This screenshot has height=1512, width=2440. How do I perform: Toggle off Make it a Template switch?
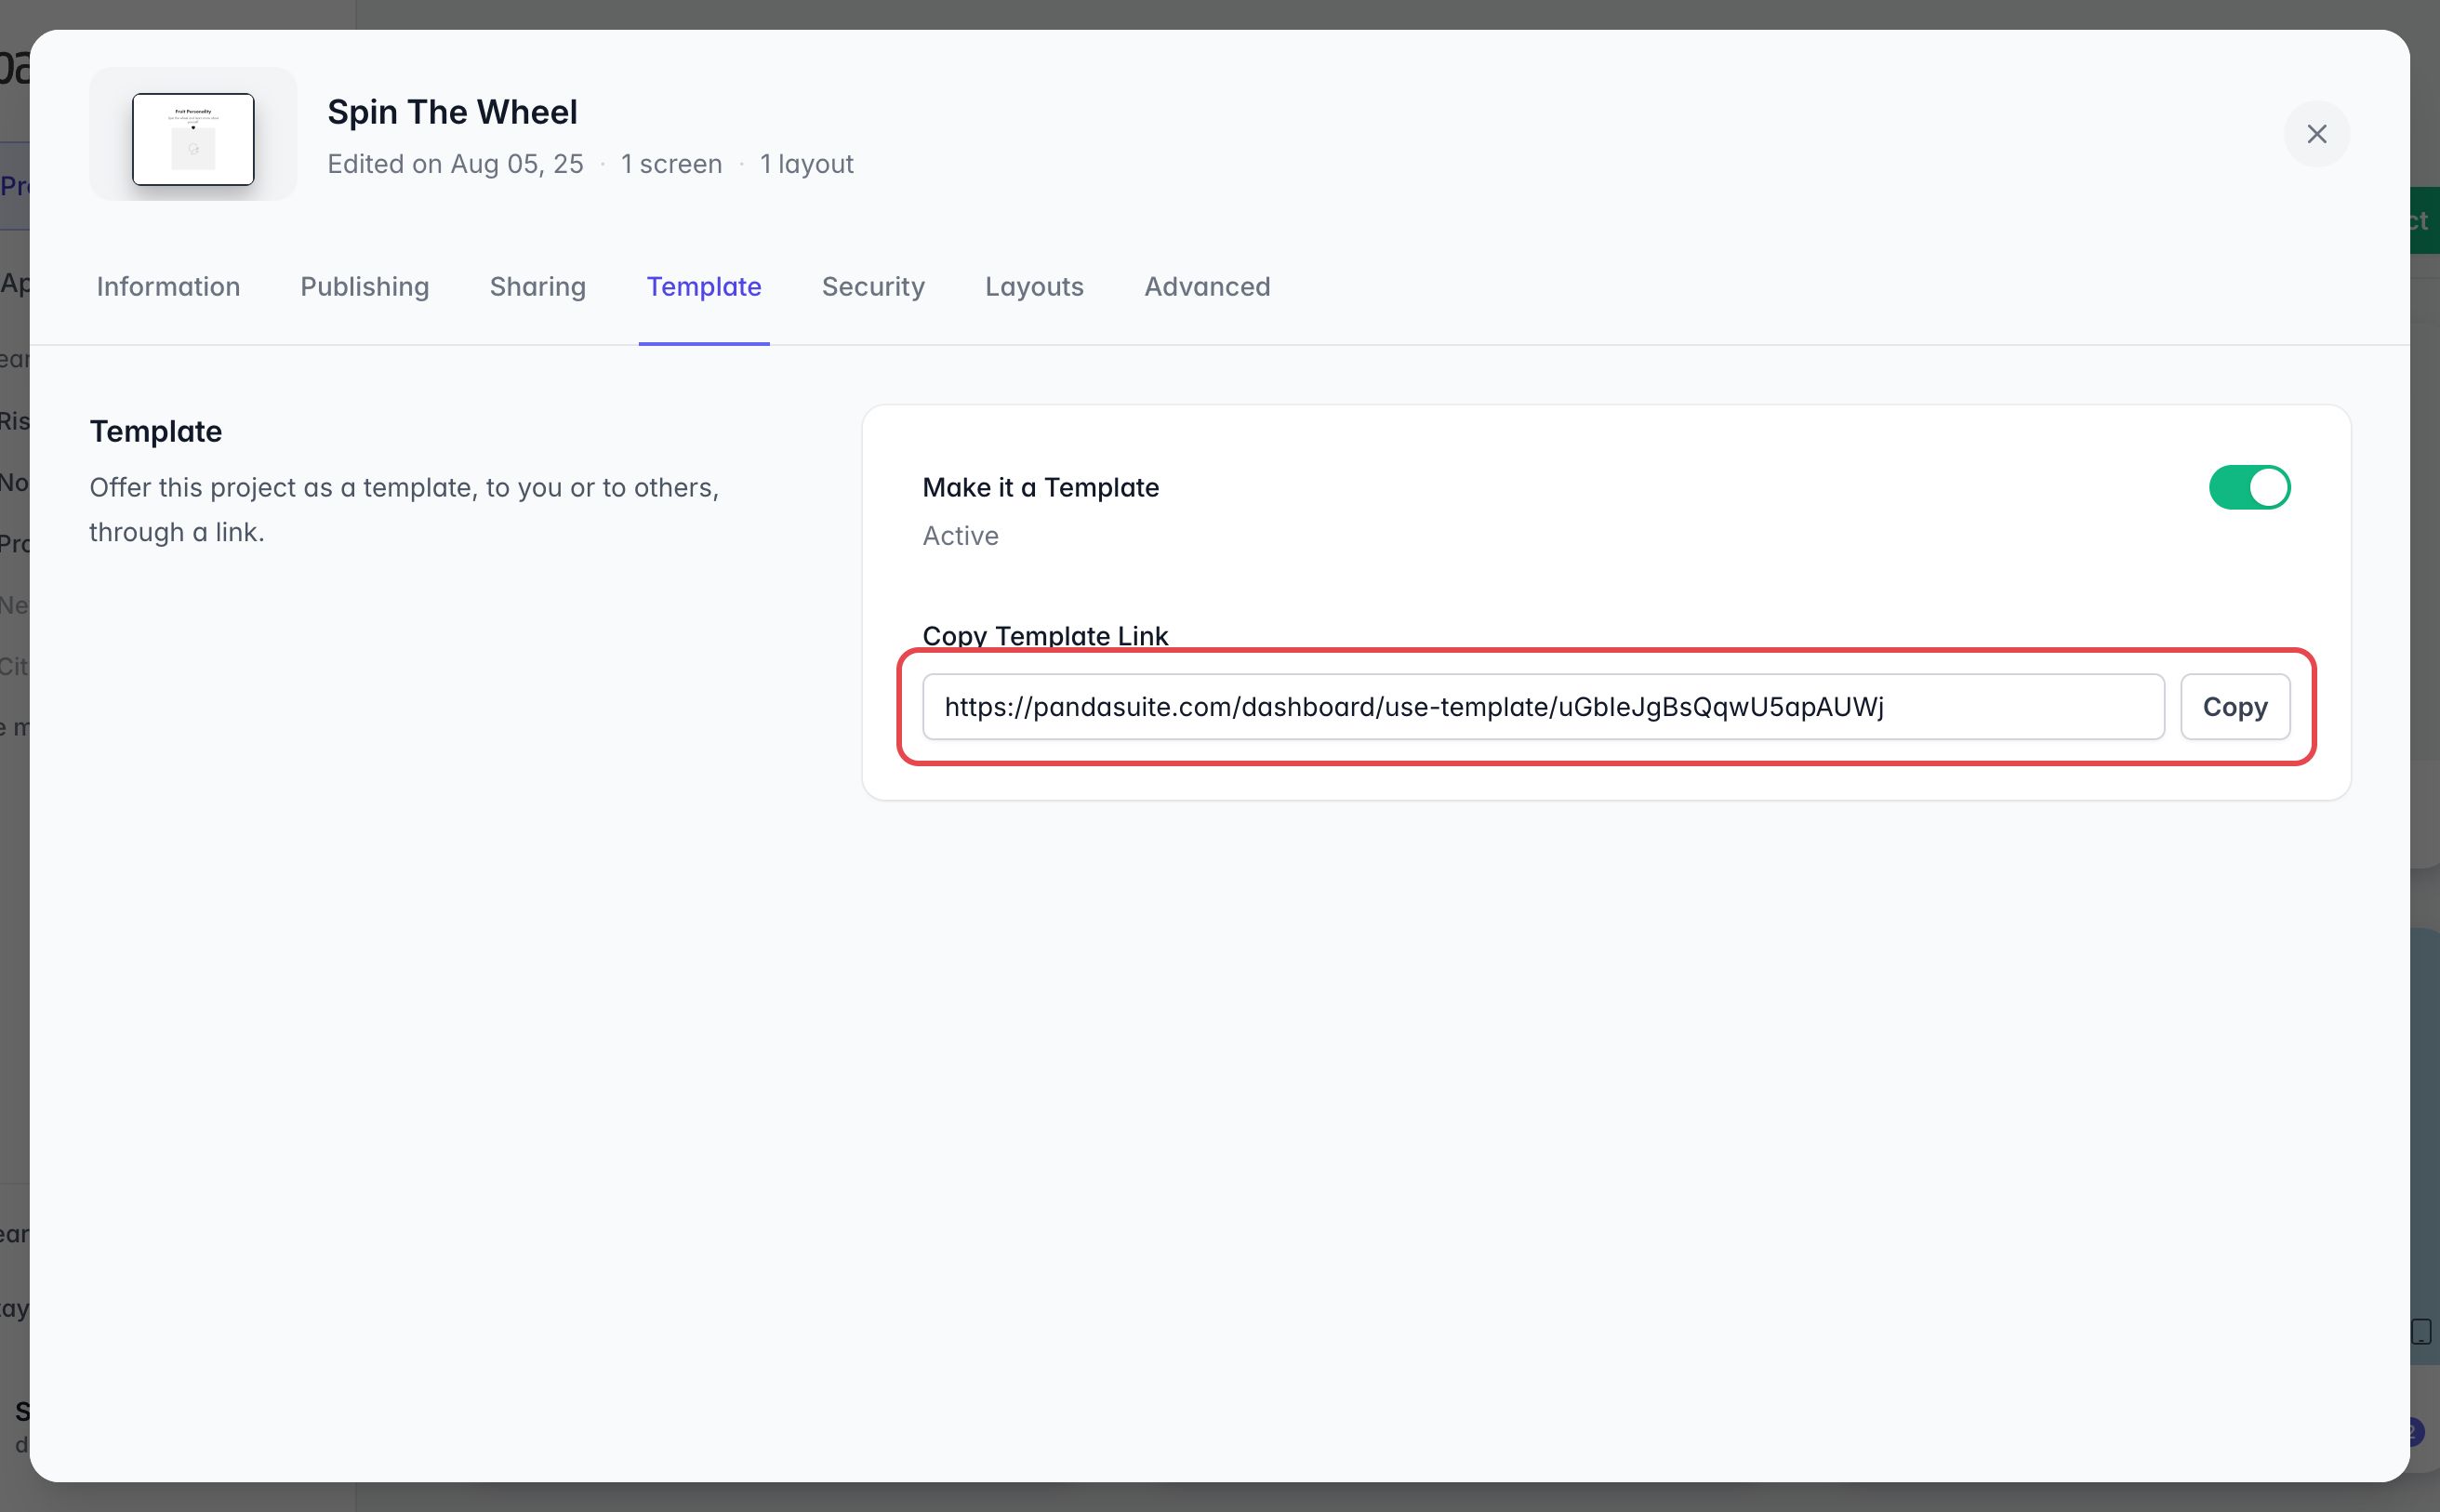point(2249,488)
